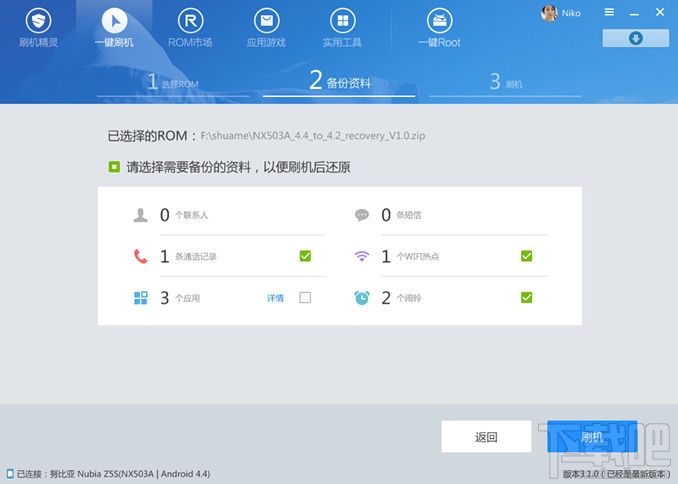
Task: Click the 请选择需要备份的资料 instruction text
Action: click(238, 167)
